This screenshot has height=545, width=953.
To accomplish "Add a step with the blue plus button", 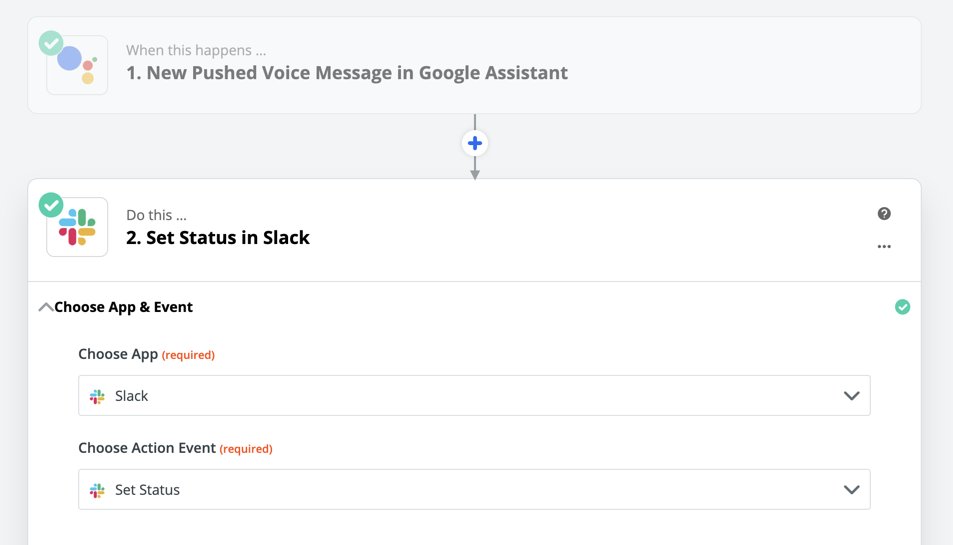I will click(x=475, y=143).
